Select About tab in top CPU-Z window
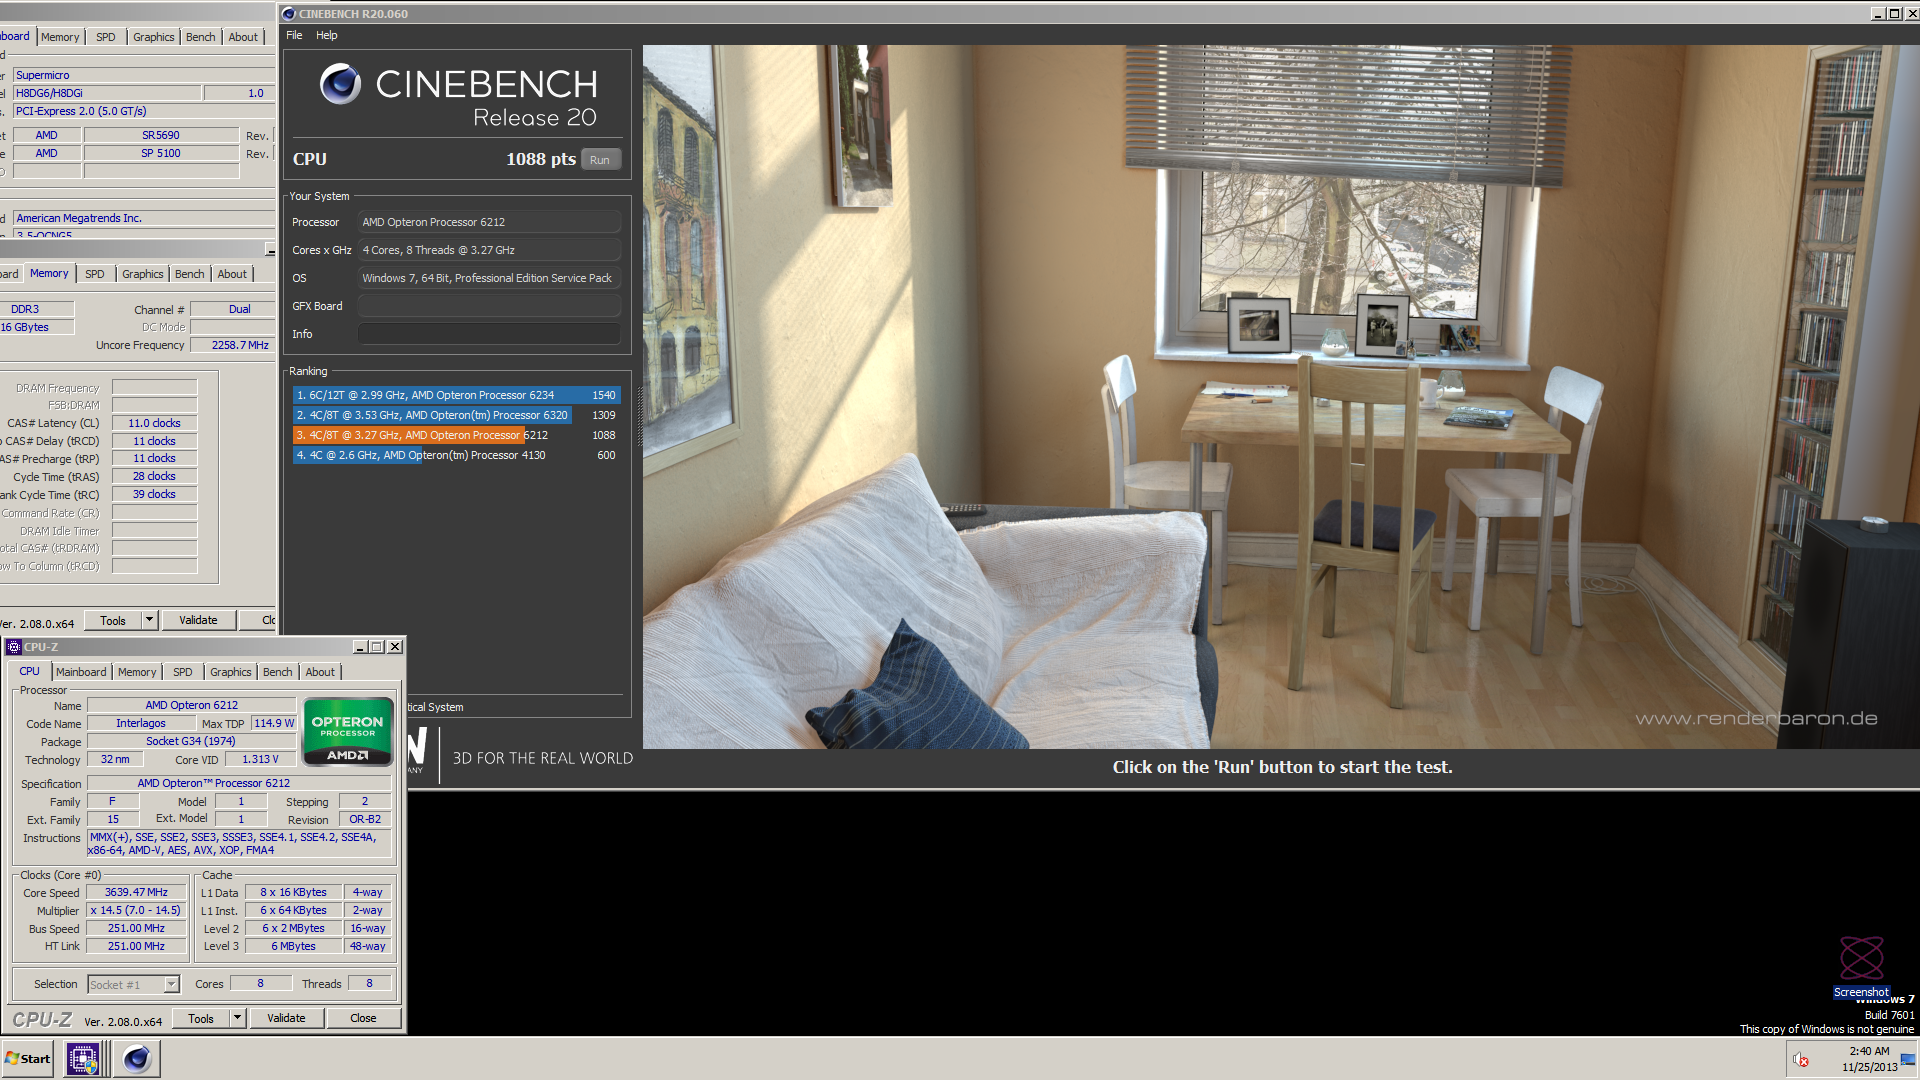Viewport: 1920px width, 1080px height. pos(243,37)
